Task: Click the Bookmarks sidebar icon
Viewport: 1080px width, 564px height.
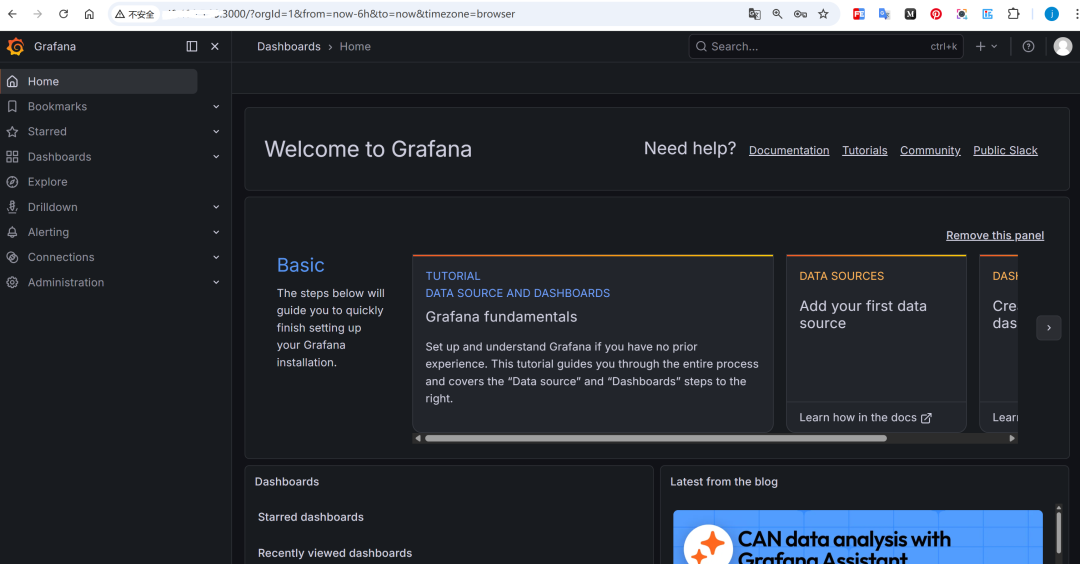Action: 12,107
